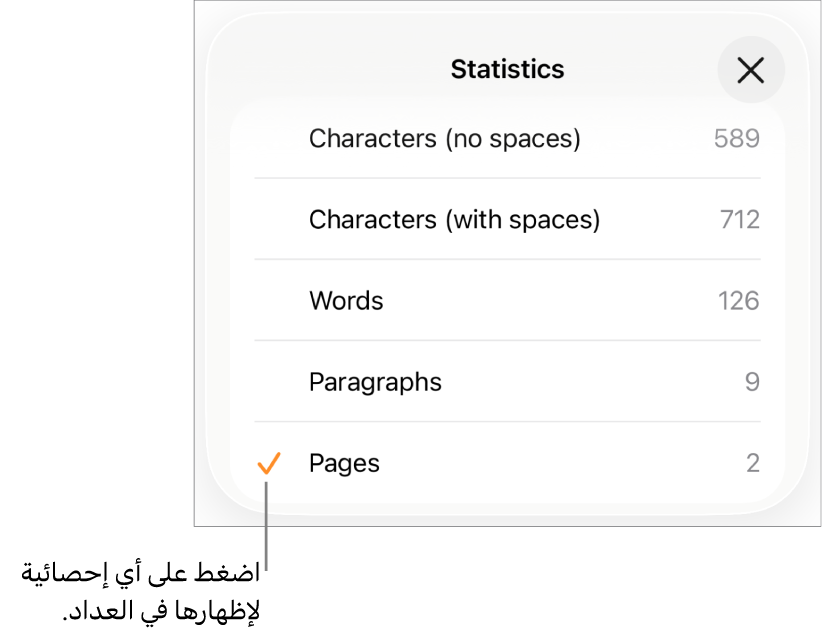Click the paragraph count value 9

point(752,382)
